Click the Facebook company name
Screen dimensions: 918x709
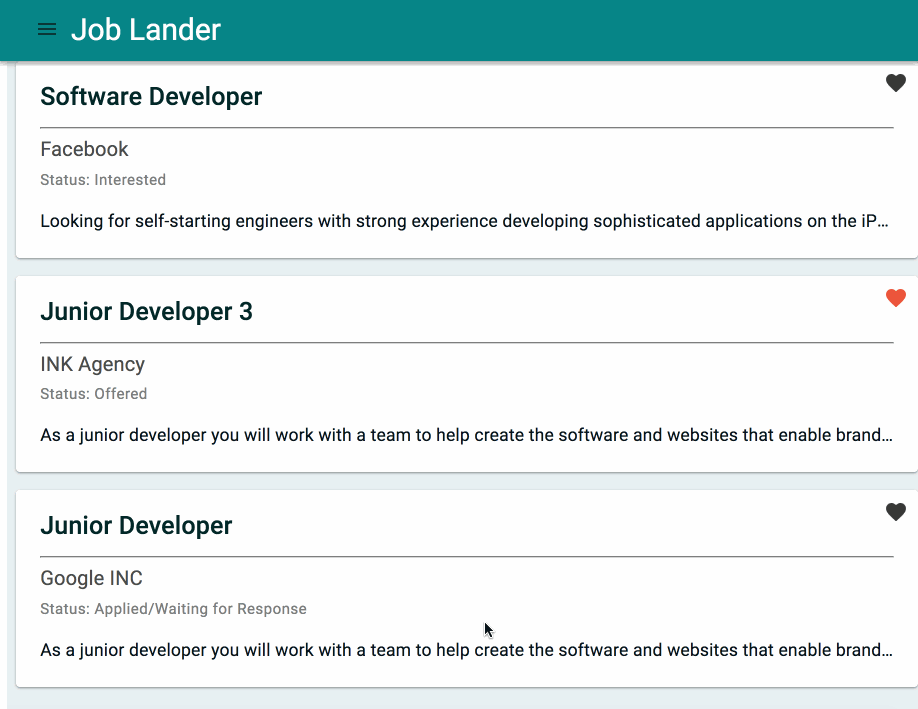[x=84, y=149]
